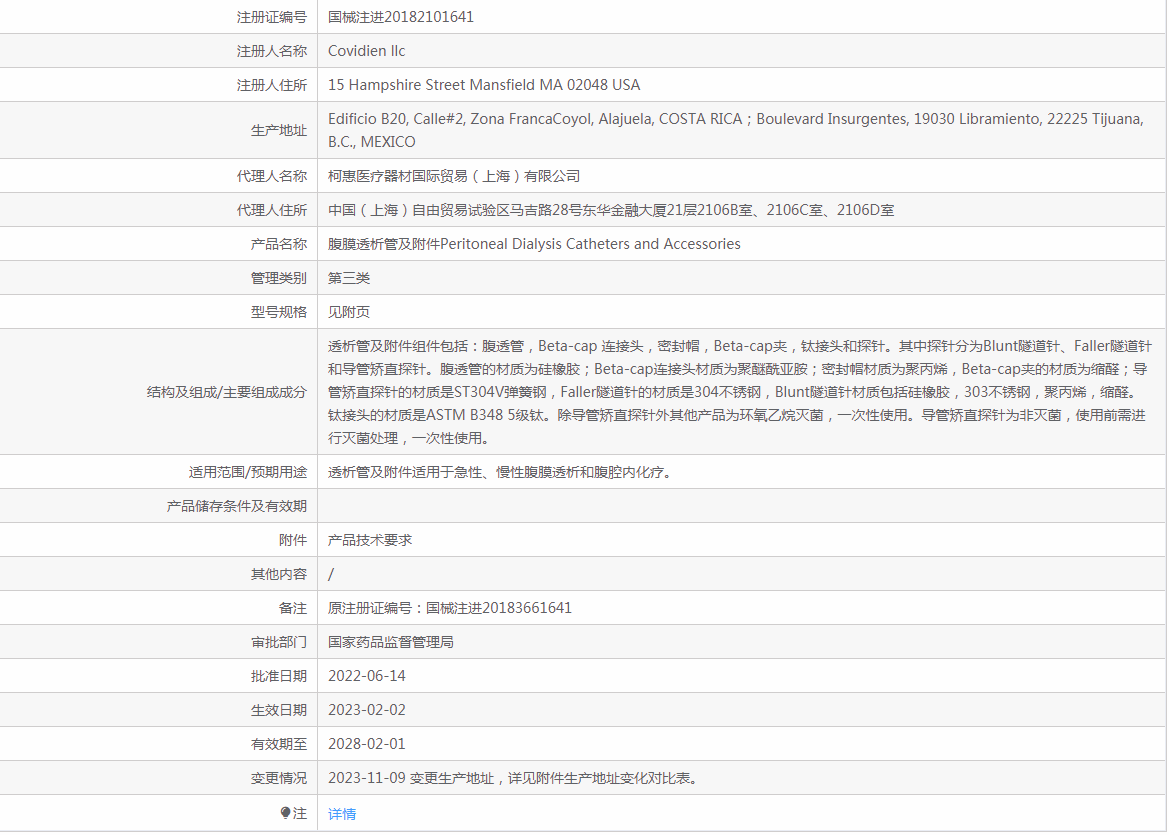Image resolution: width=1169 pixels, height=835 pixels.
Task: Click the 生效日期 row label
Action: [x=279, y=710]
